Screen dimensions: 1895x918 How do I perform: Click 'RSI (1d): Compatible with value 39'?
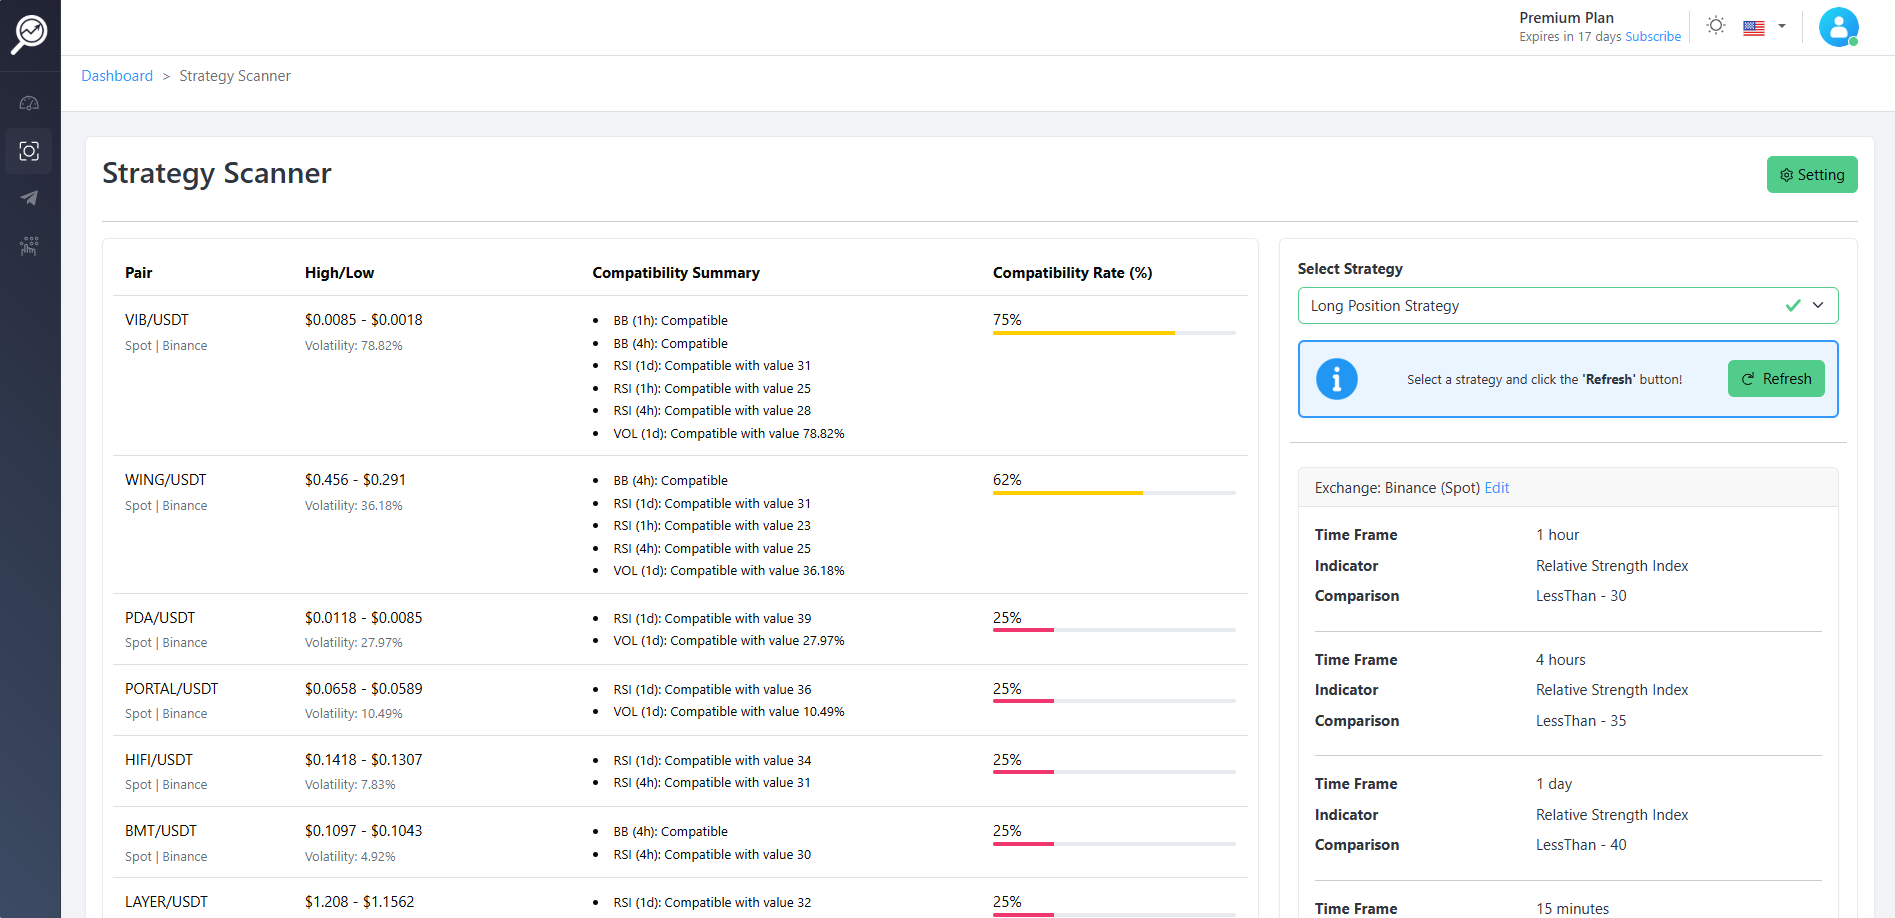(x=712, y=619)
